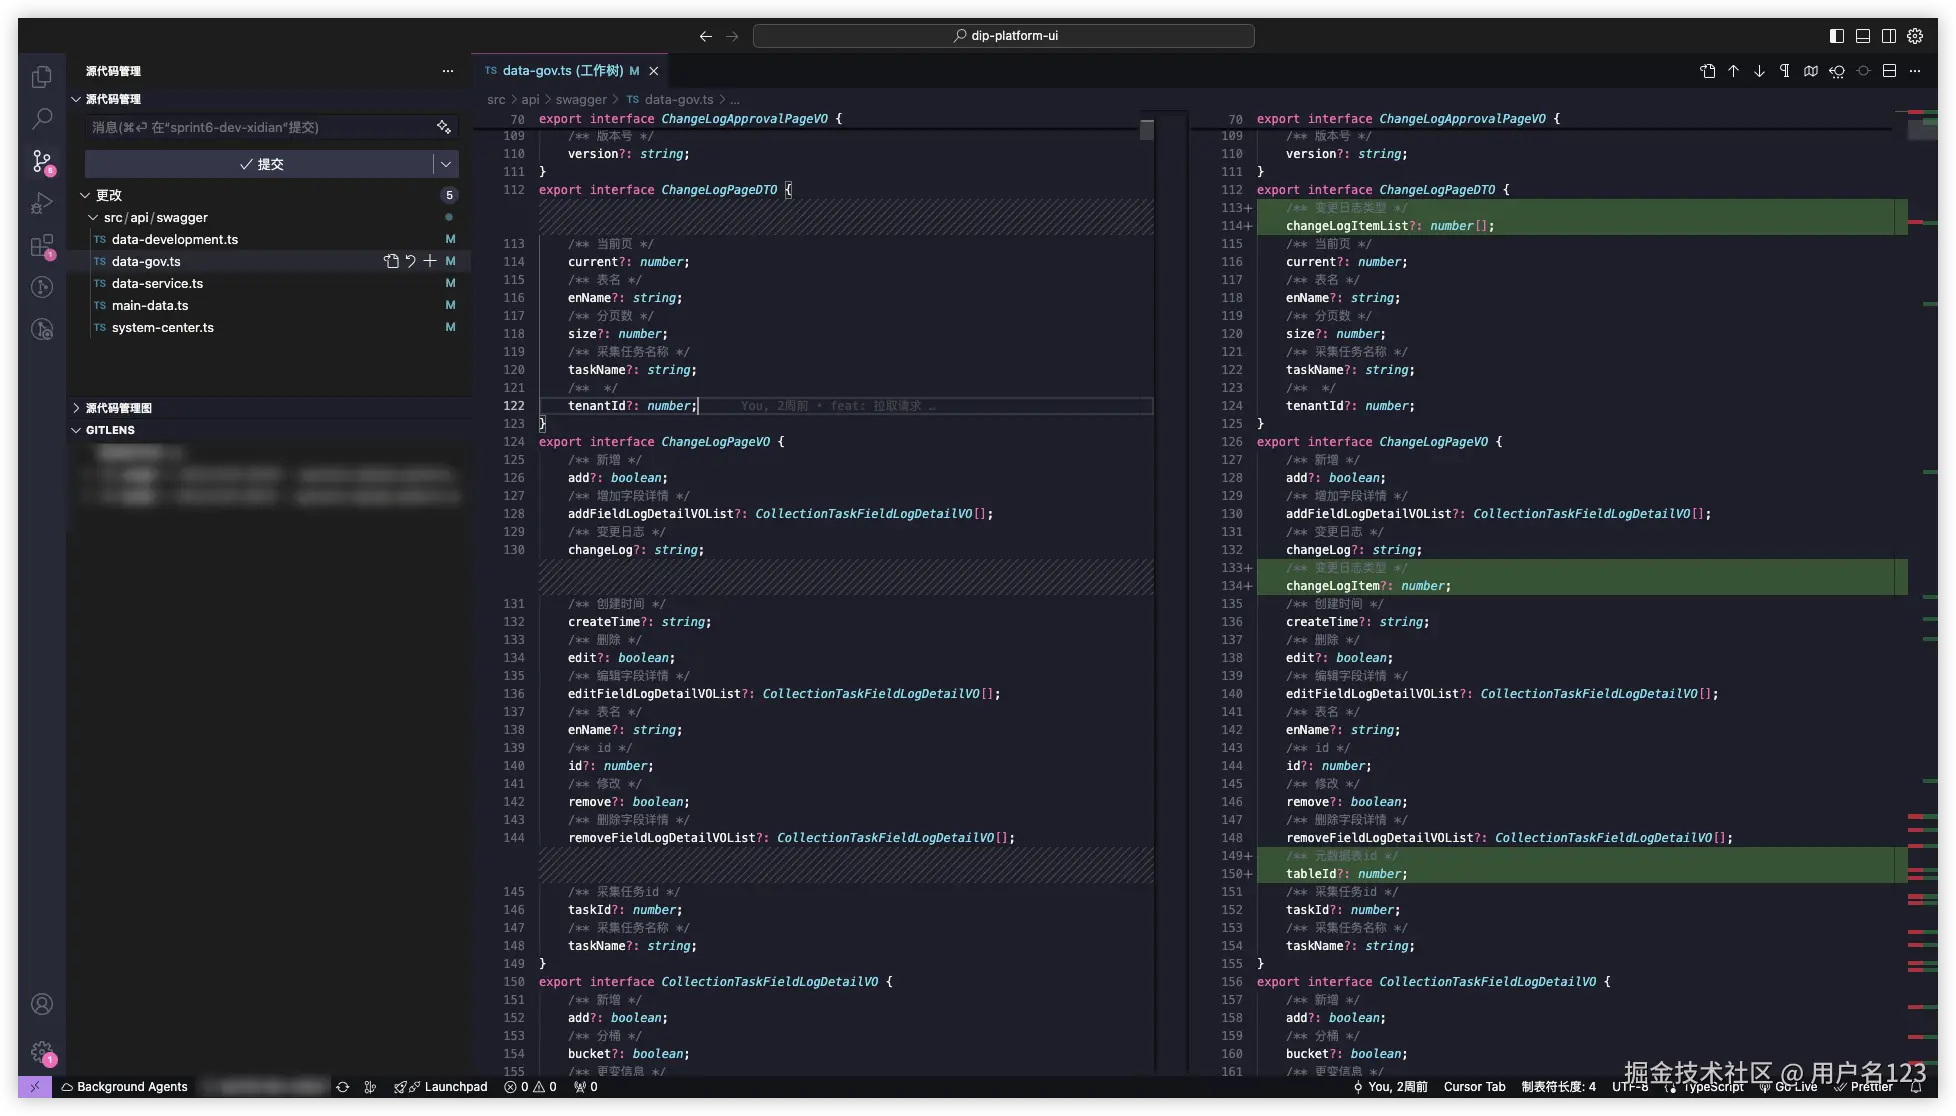Stage changes for data-gov.ts with plus icon
This screenshot has width=1956, height=1116.
[x=430, y=261]
